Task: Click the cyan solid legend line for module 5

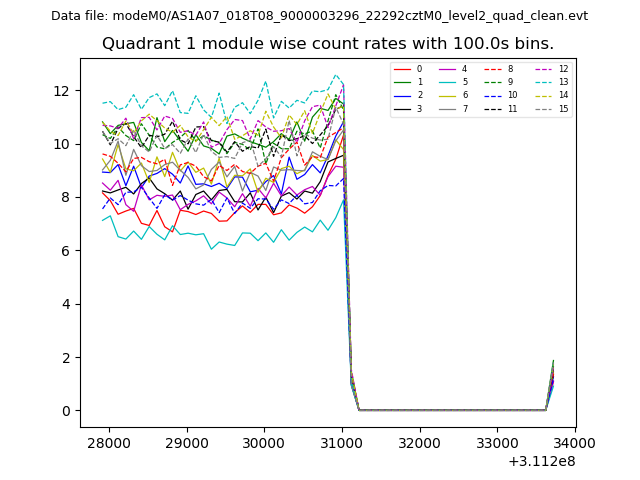Action: [x=448, y=82]
